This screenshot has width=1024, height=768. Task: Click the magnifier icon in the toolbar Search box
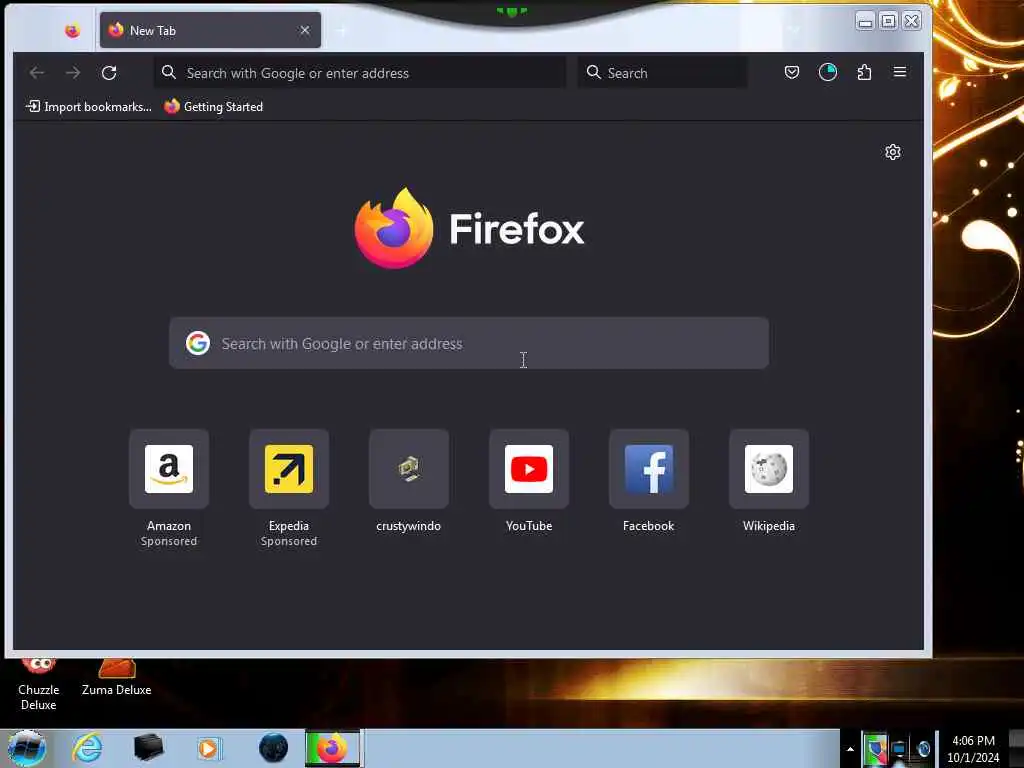pos(594,72)
